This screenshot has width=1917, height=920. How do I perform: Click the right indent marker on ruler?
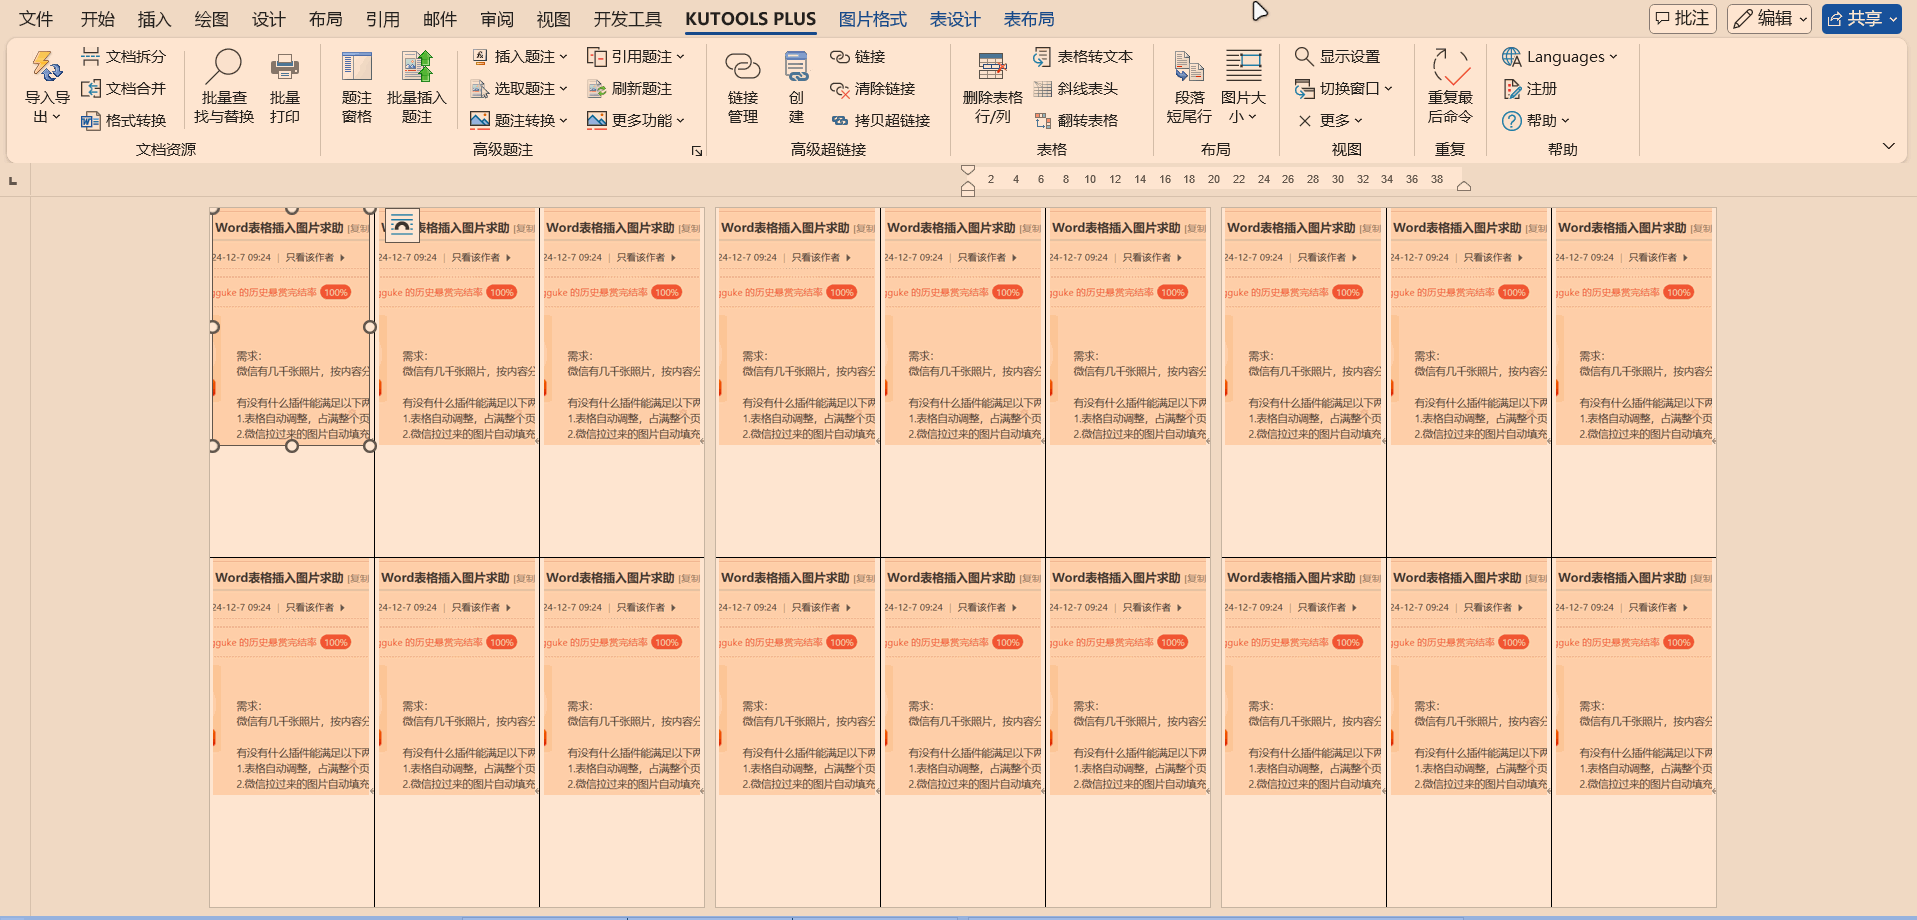(x=1464, y=186)
